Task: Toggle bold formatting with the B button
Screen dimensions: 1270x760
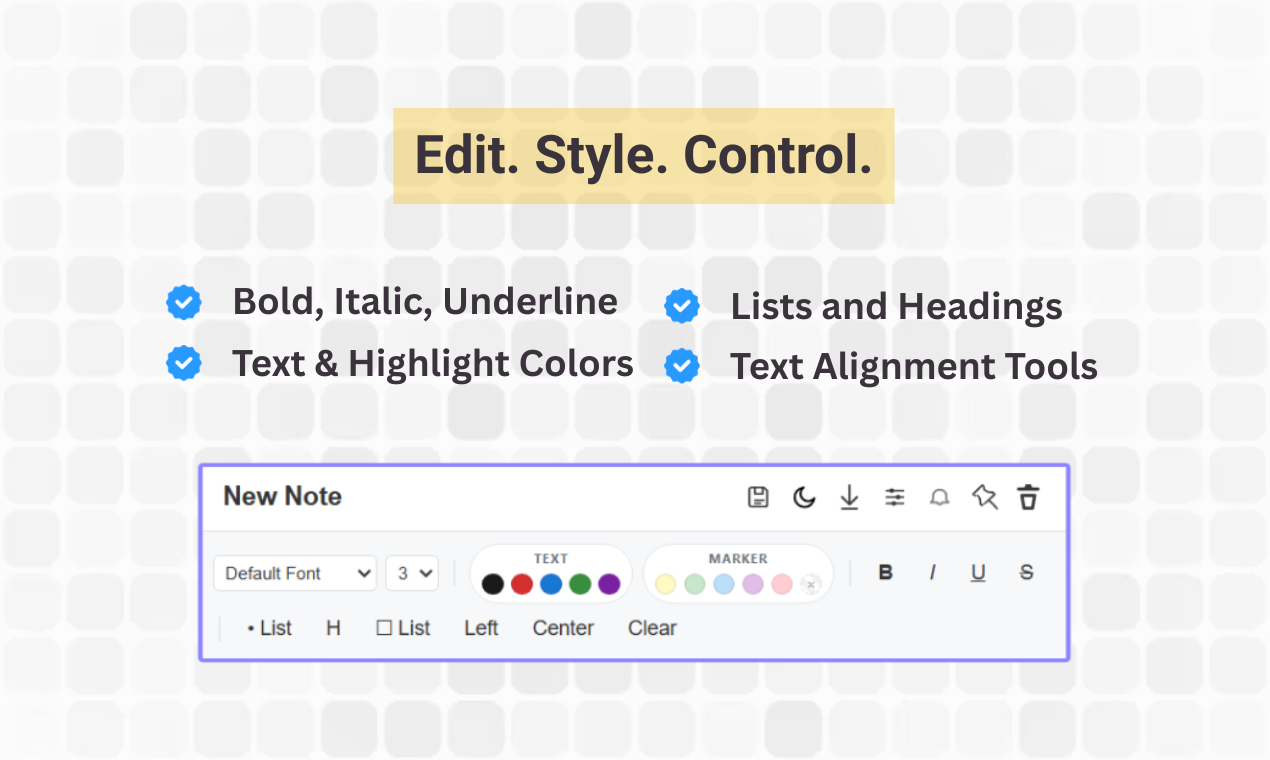Action: point(884,572)
